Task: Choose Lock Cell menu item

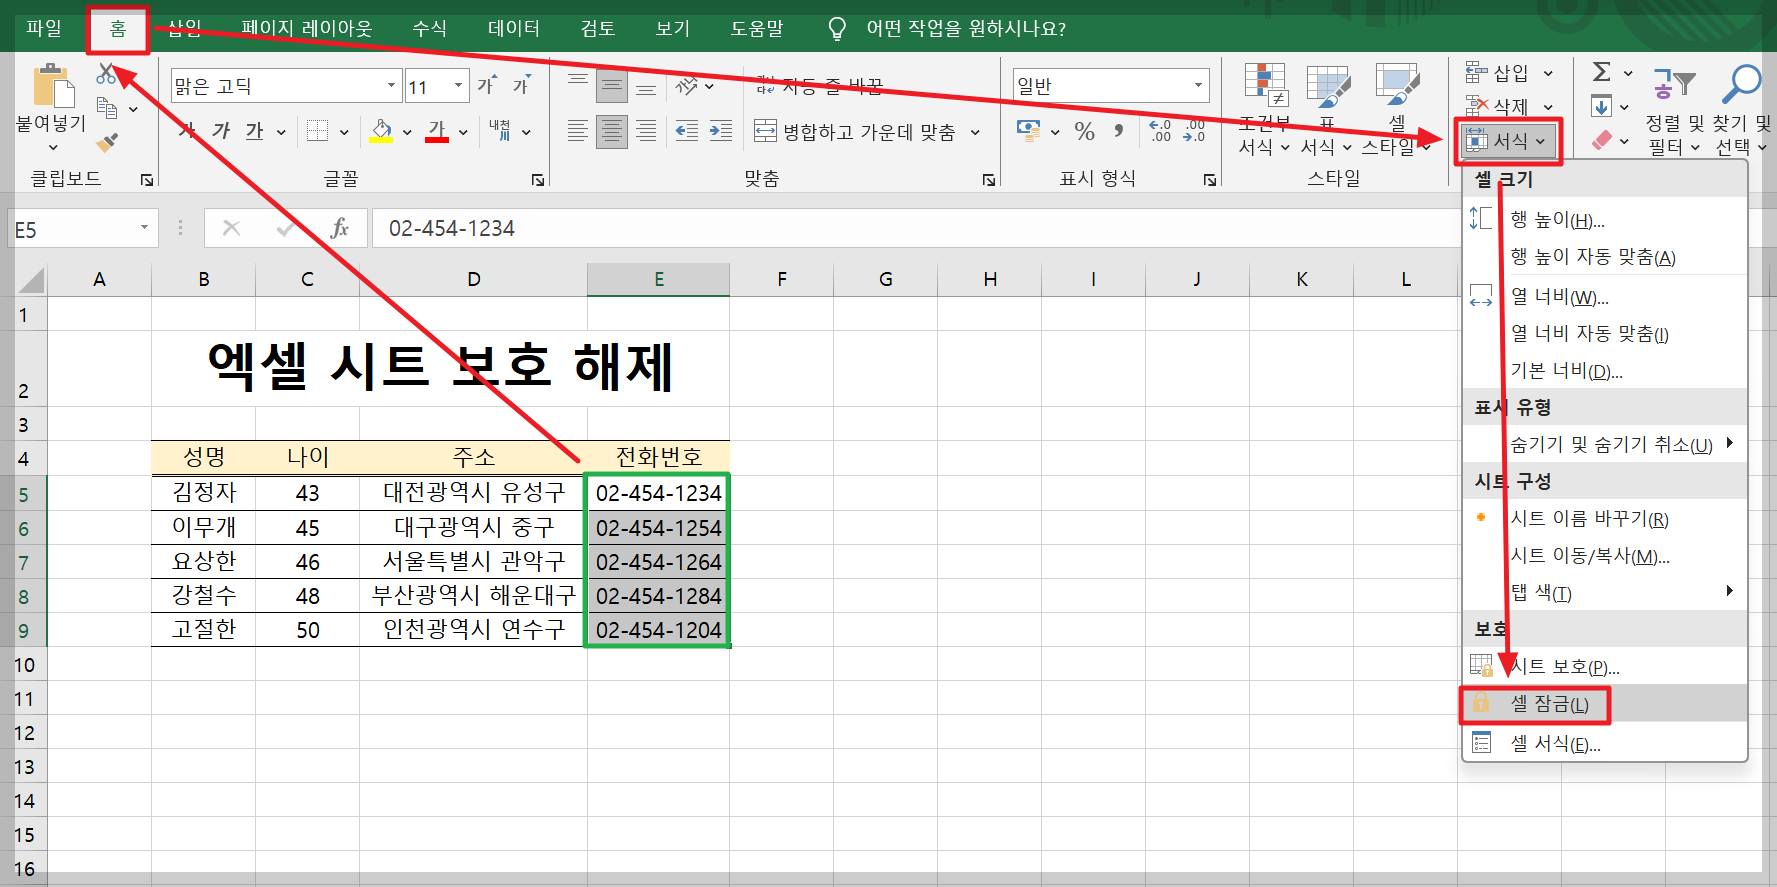Action: coord(1604,704)
